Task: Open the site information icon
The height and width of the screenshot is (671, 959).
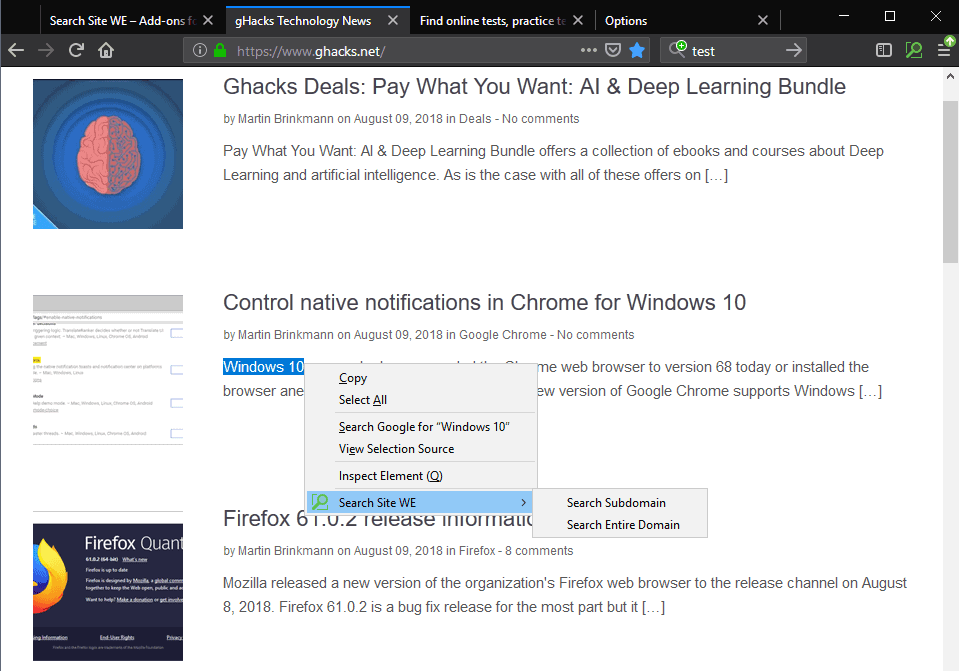Action: pyautogui.click(x=198, y=49)
